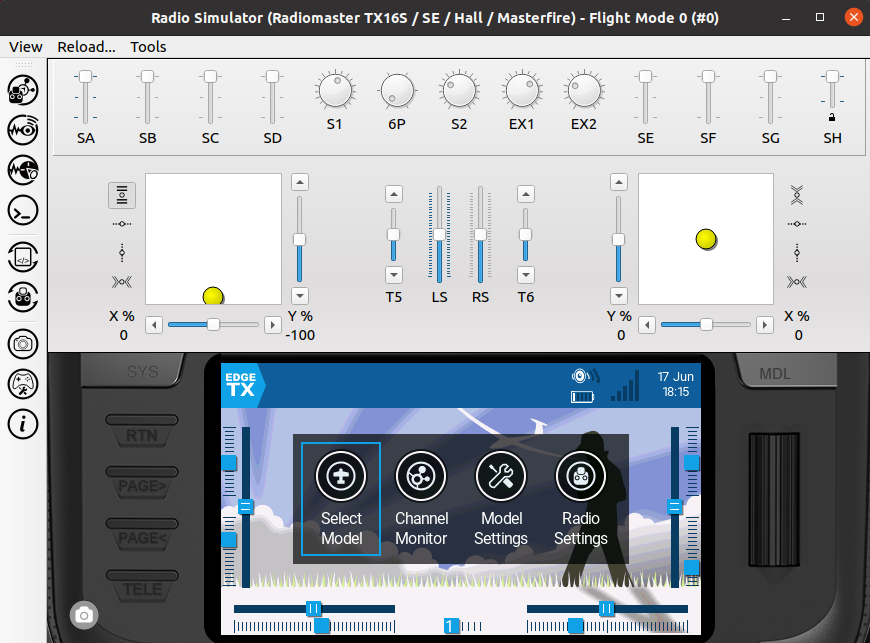This screenshot has height=643, width=870.
Task: Open Model Settings wrench icon
Action: 501,476
